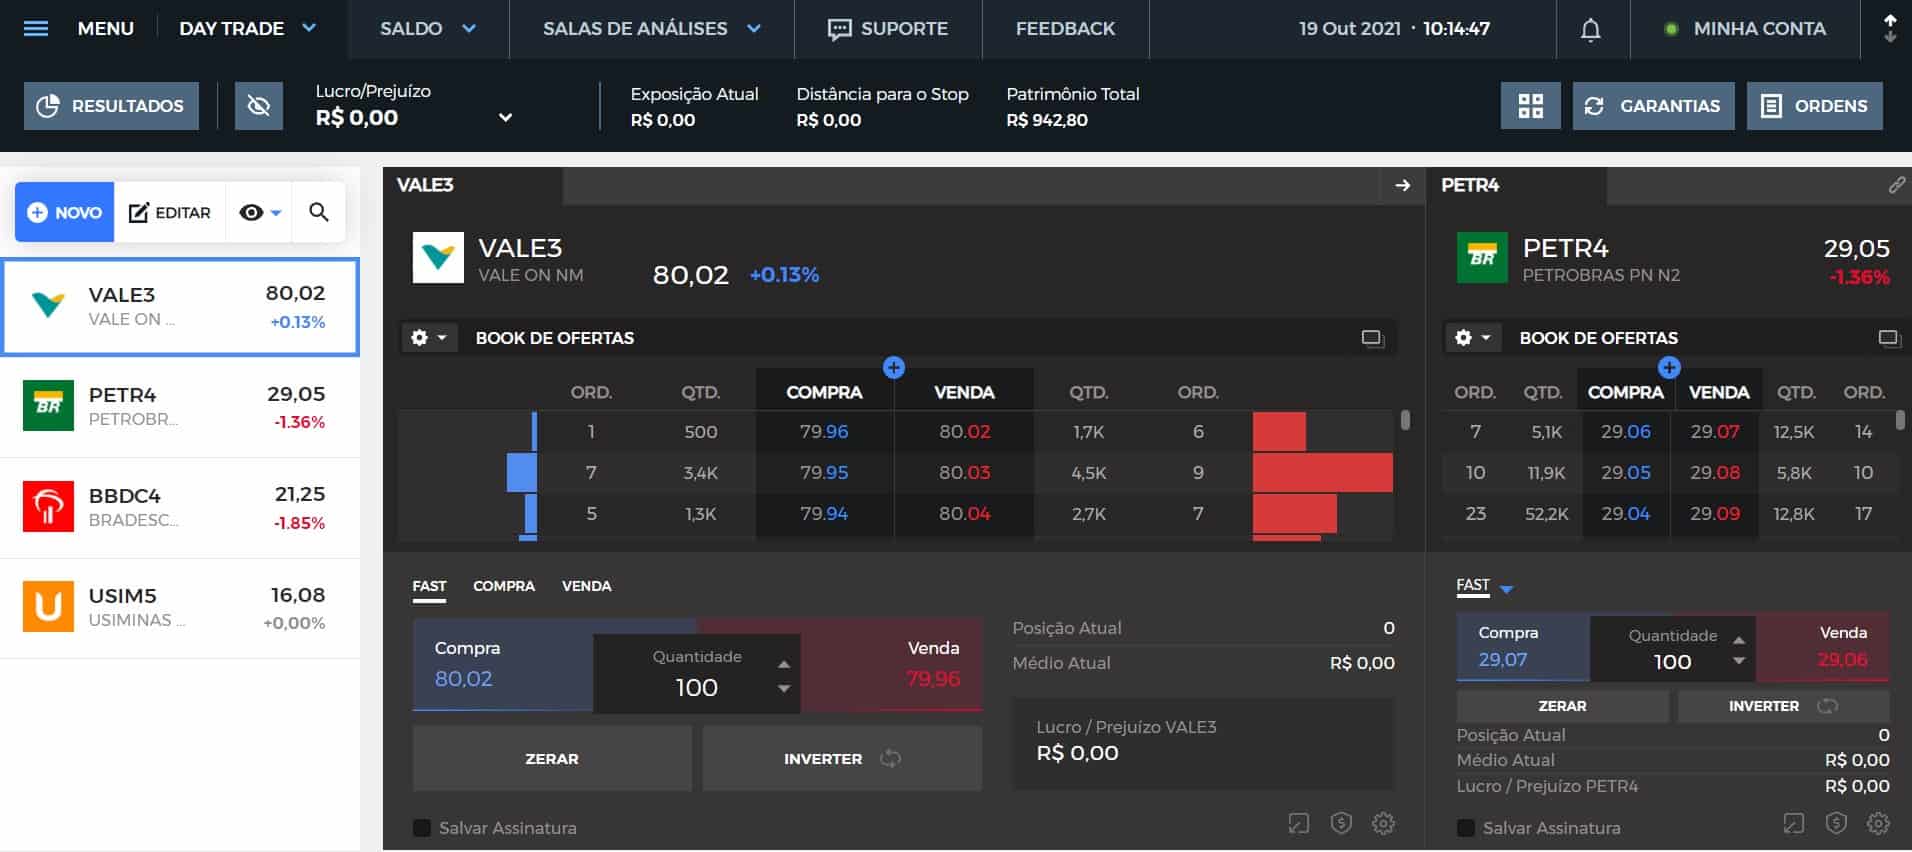Expand Lucro/Prejuízo chevron
Screen dimensions: 1912x852
click(506, 118)
